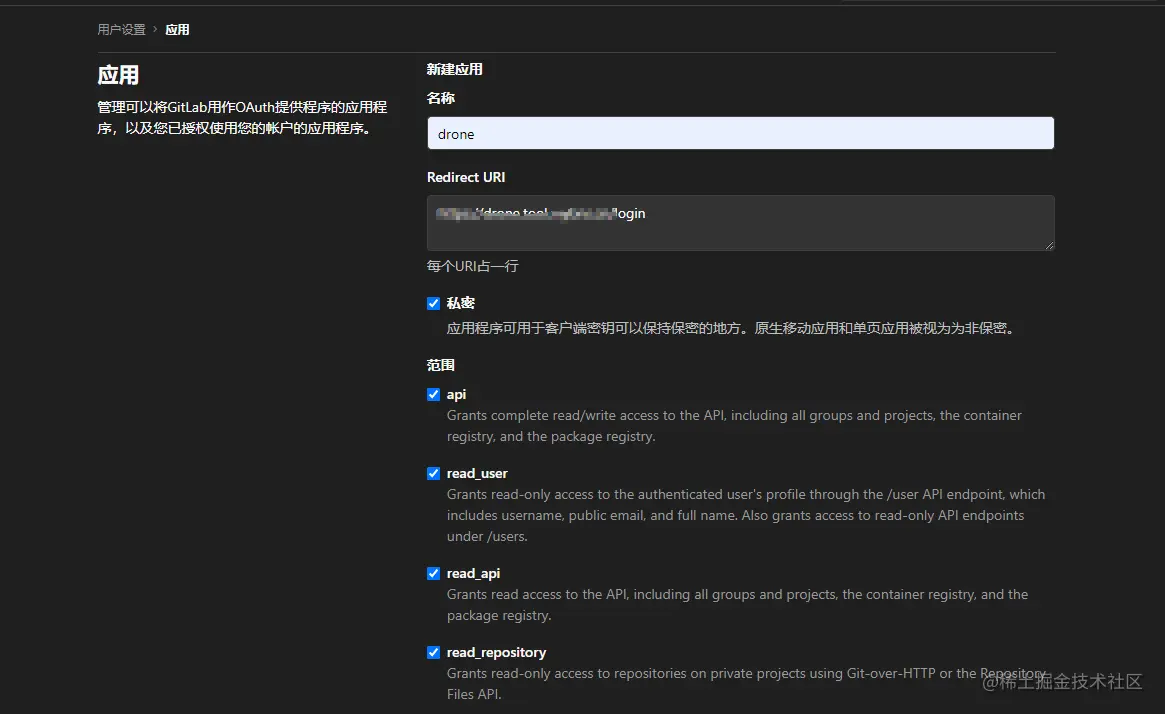Click the 用户设置 breadcrumb link
Viewport: 1165px width, 714px height.
point(121,30)
